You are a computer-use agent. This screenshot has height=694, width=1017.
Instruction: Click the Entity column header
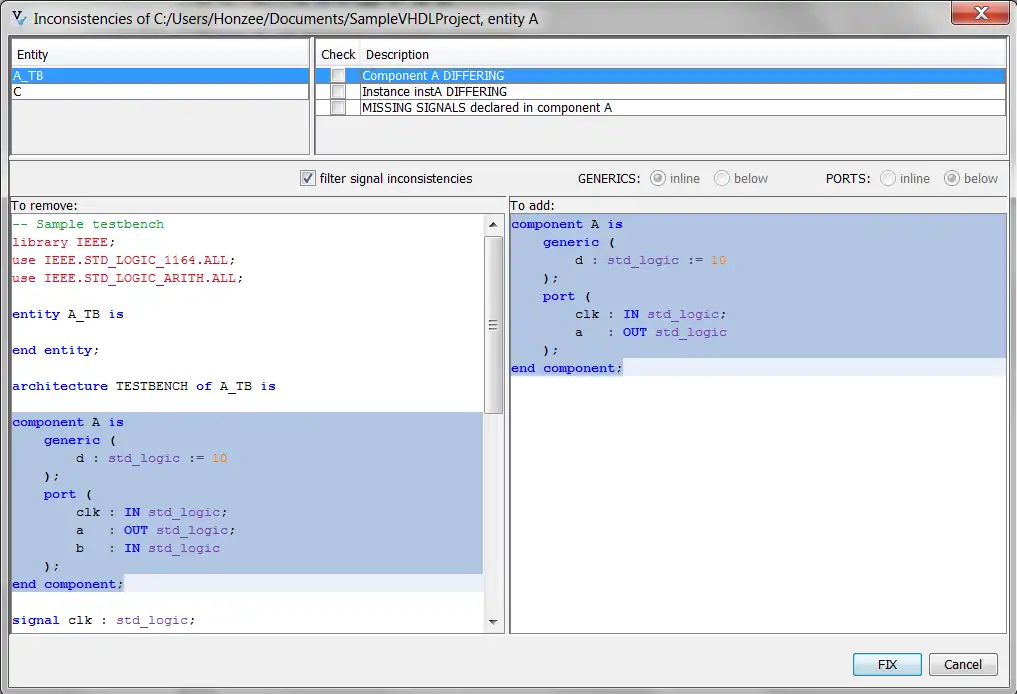(x=160, y=55)
